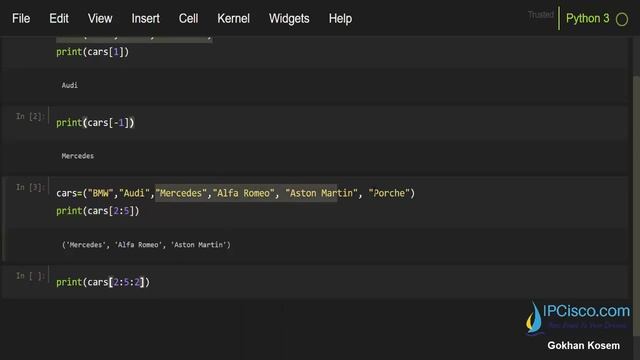This screenshot has height=360, width=640.
Task: Click the print(cars[1]) code line
Action: click(92, 52)
